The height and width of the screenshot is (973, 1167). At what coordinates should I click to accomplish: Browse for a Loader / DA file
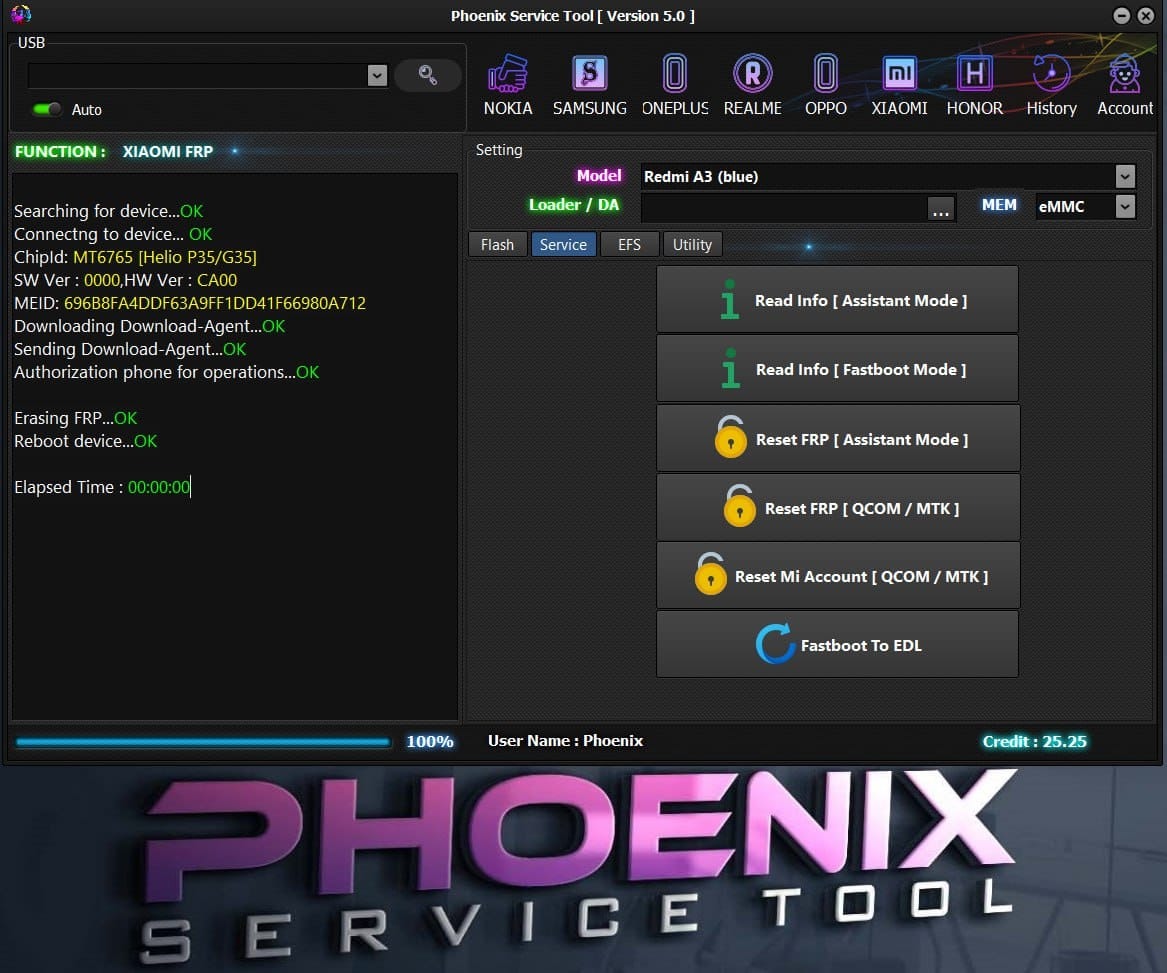940,207
